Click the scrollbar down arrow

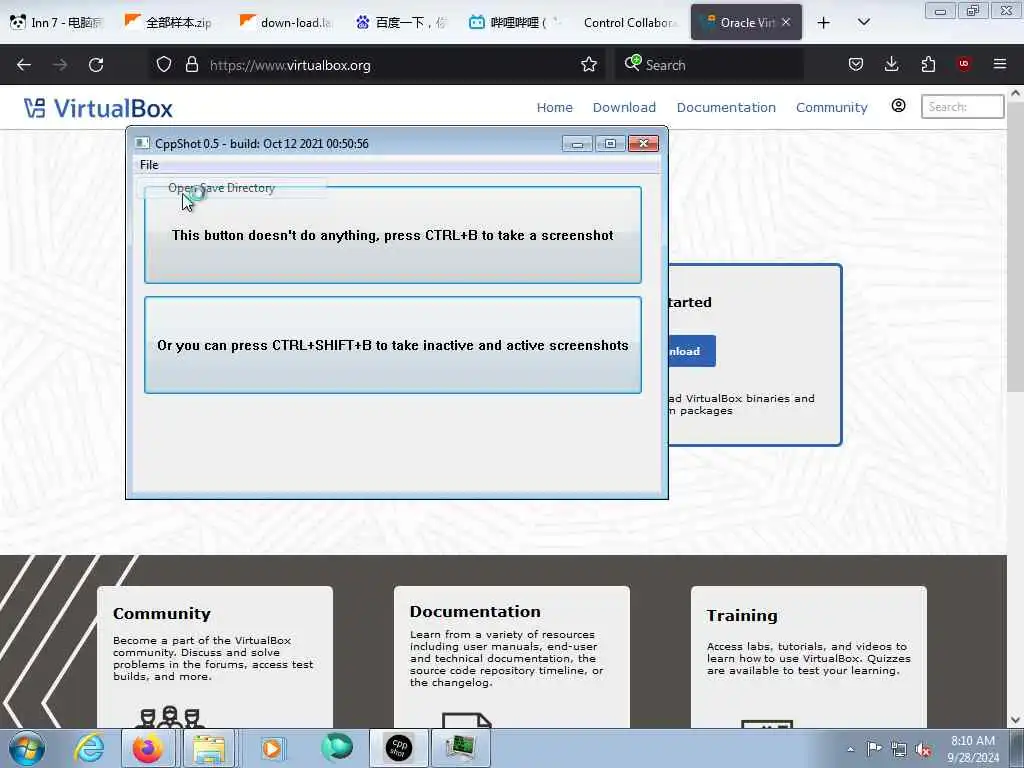1015,720
